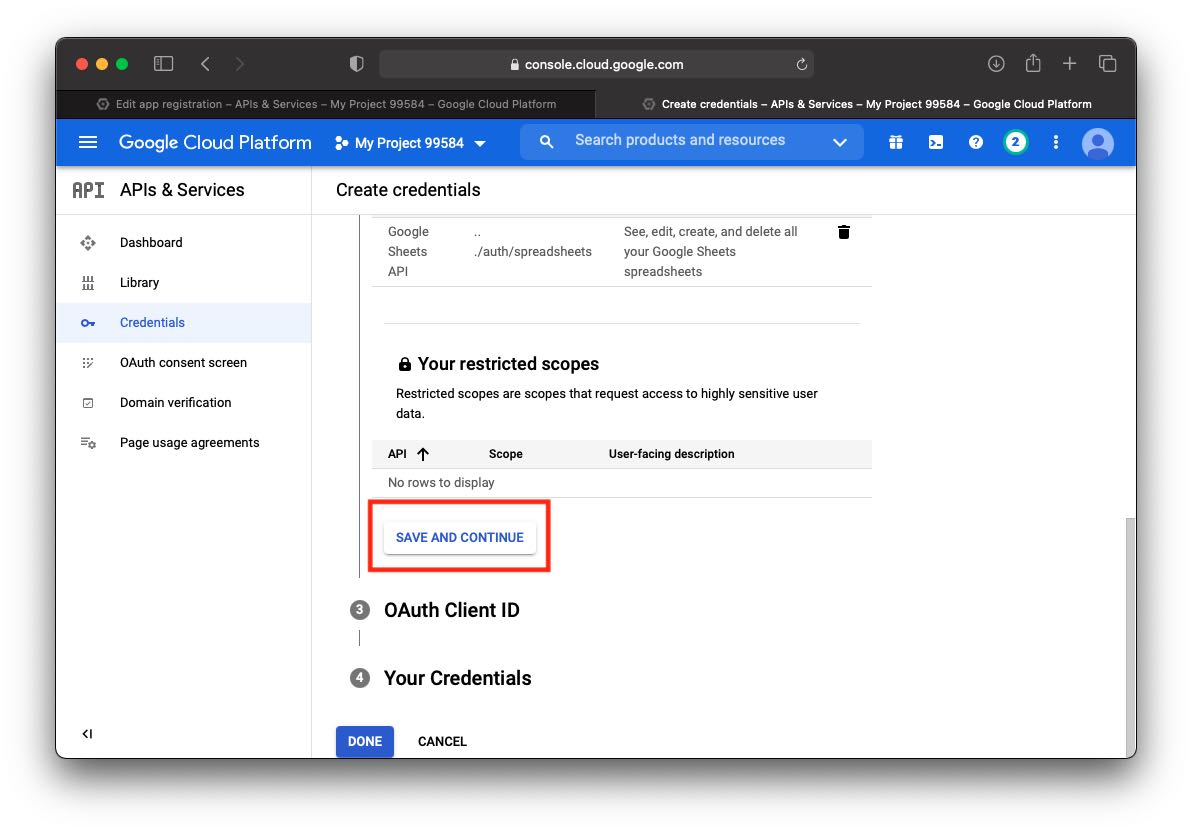The height and width of the screenshot is (832, 1192).
Task: Reload the page with the refresh icon
Action: [801, 65]
